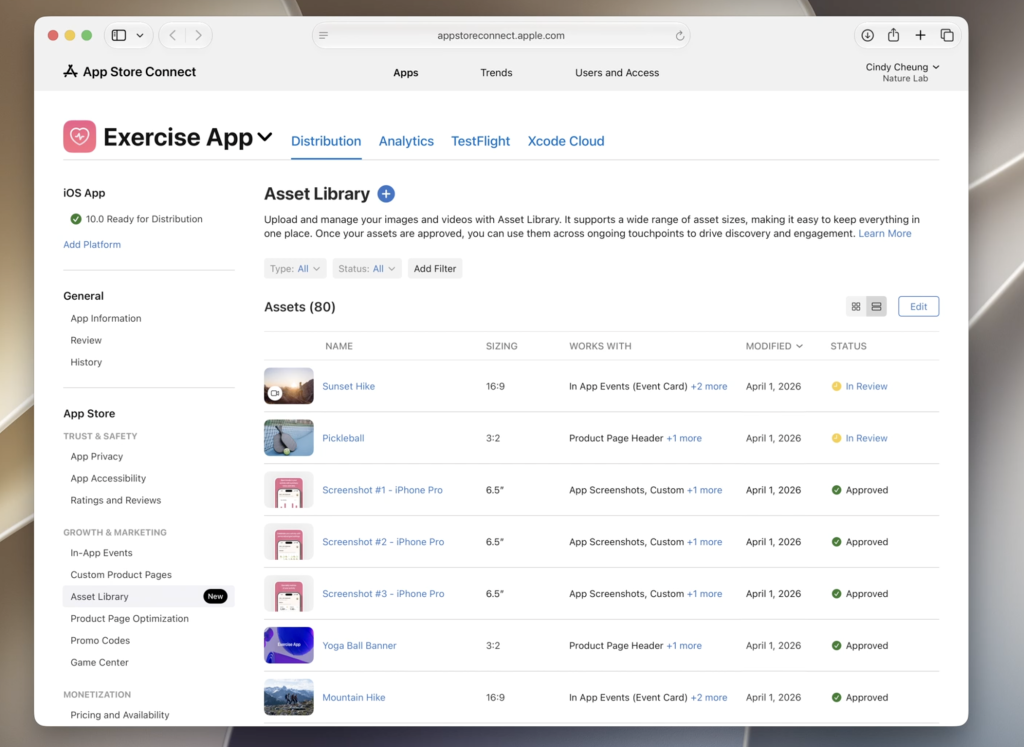Click the Edit button for assets
Viewport: 1024px width, 747px height.
tap(918, 306)
